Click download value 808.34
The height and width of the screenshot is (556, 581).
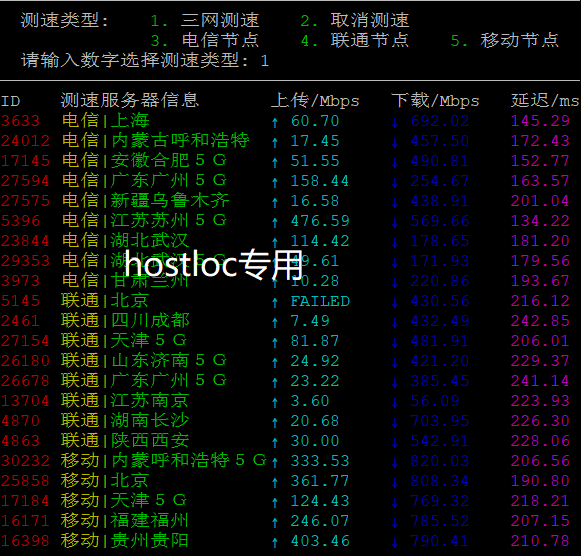(x=440, y=481)
